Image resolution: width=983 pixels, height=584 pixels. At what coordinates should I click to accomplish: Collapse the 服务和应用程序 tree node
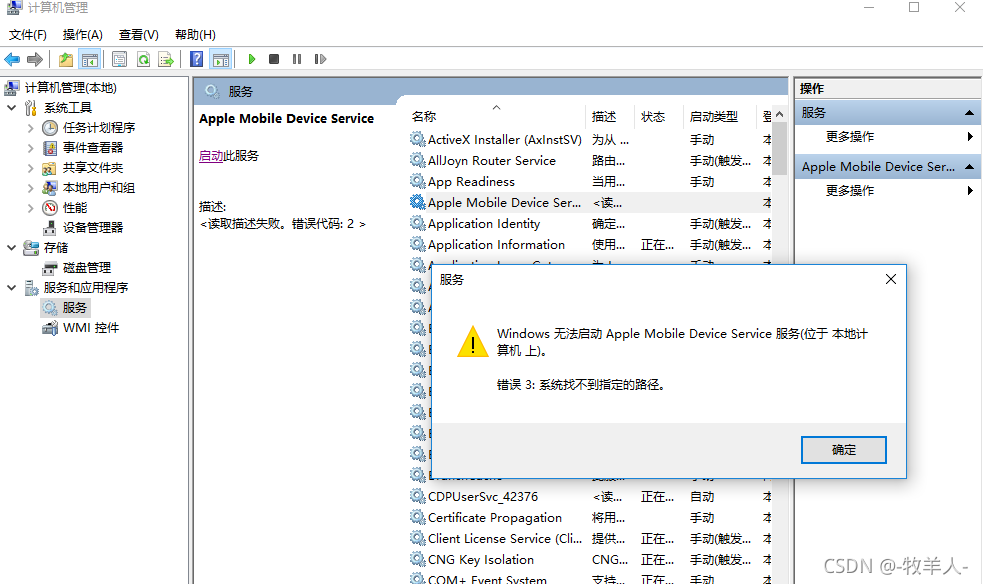click(x=11, y=288)
